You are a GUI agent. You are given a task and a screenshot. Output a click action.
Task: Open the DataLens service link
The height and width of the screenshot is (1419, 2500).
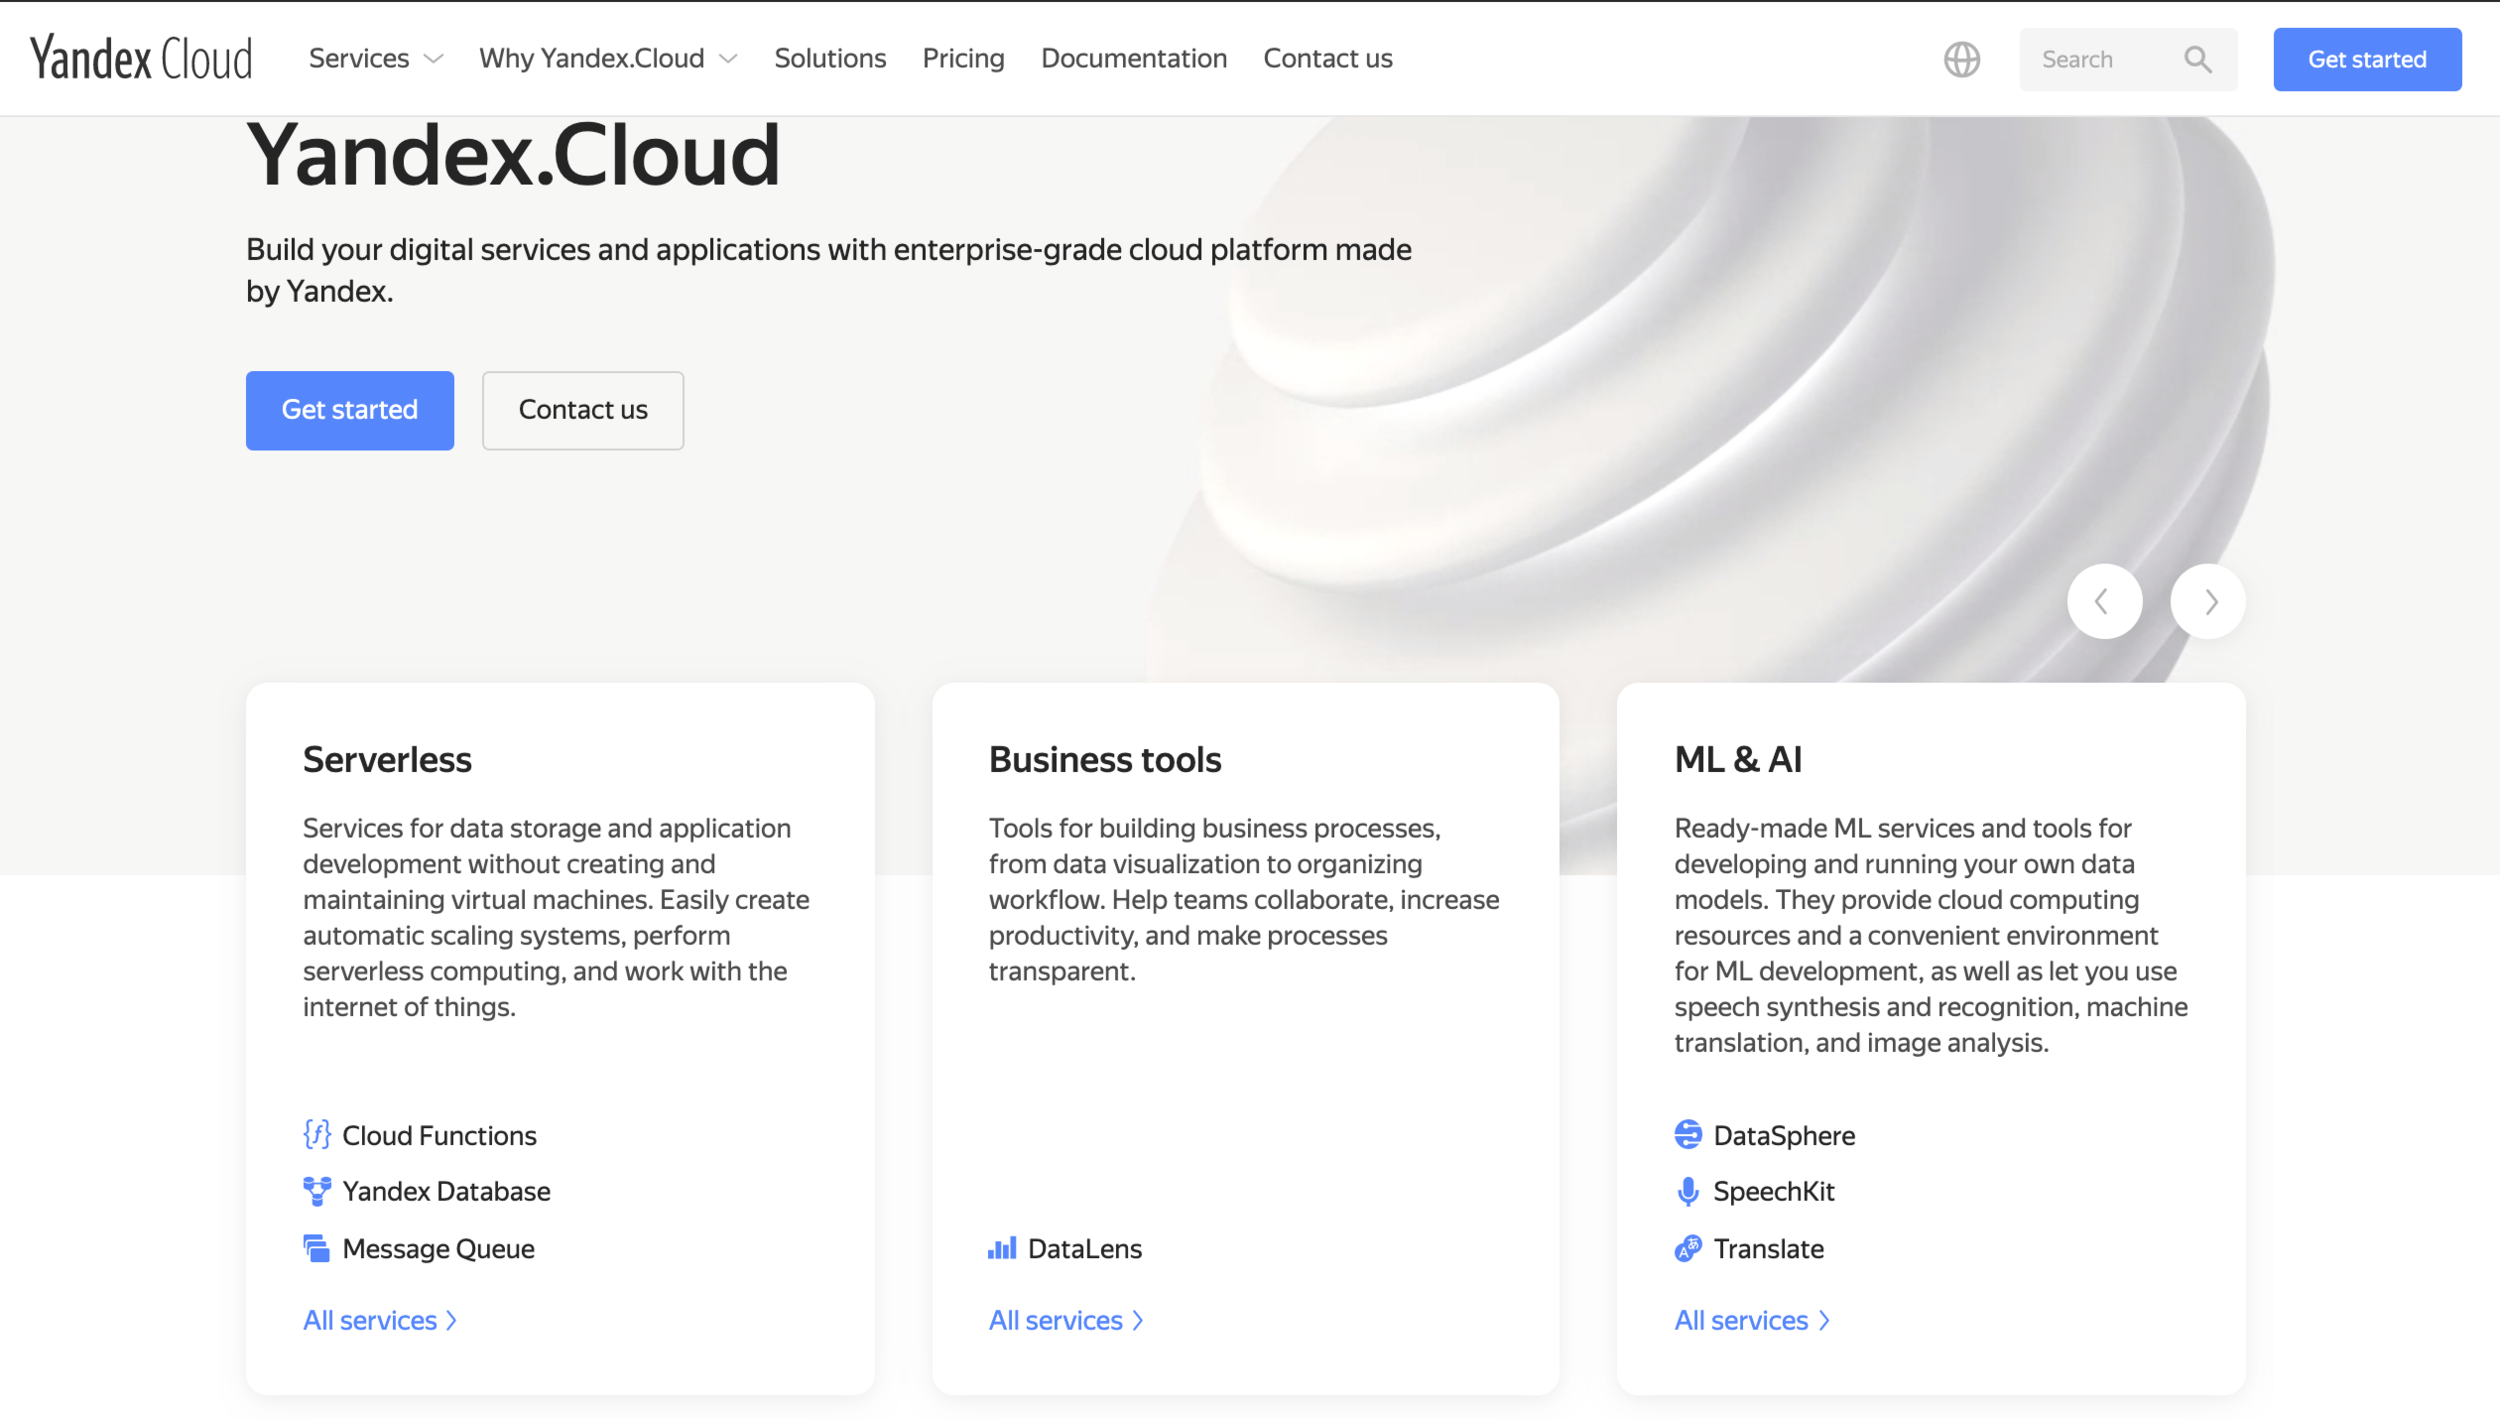pos(1084,1248)
